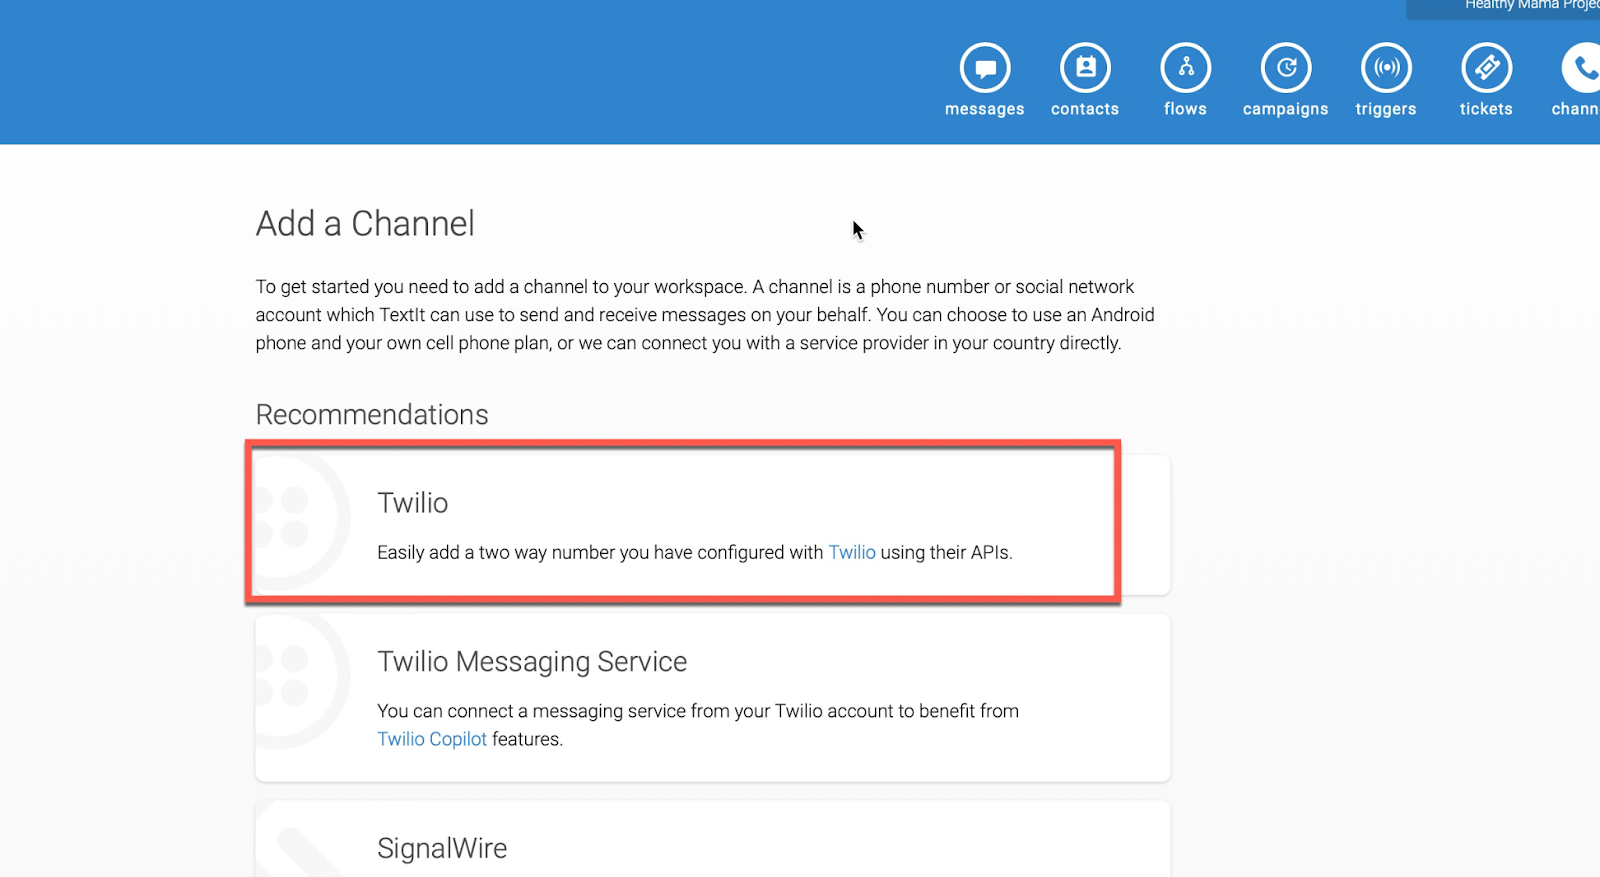
Task: Choose the SignalWire channel card heading
Action: point(442,848)
